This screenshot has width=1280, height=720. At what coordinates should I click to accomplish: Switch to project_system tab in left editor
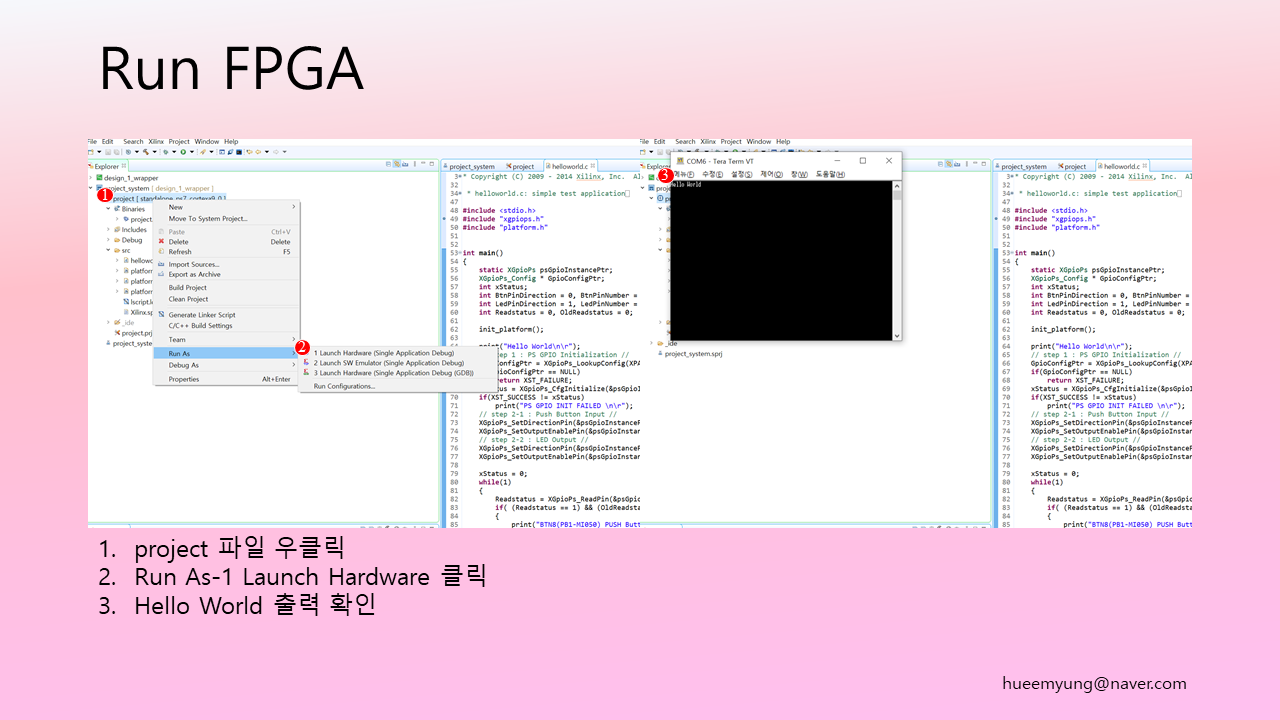pyautogui.click(x=469, y=166)
